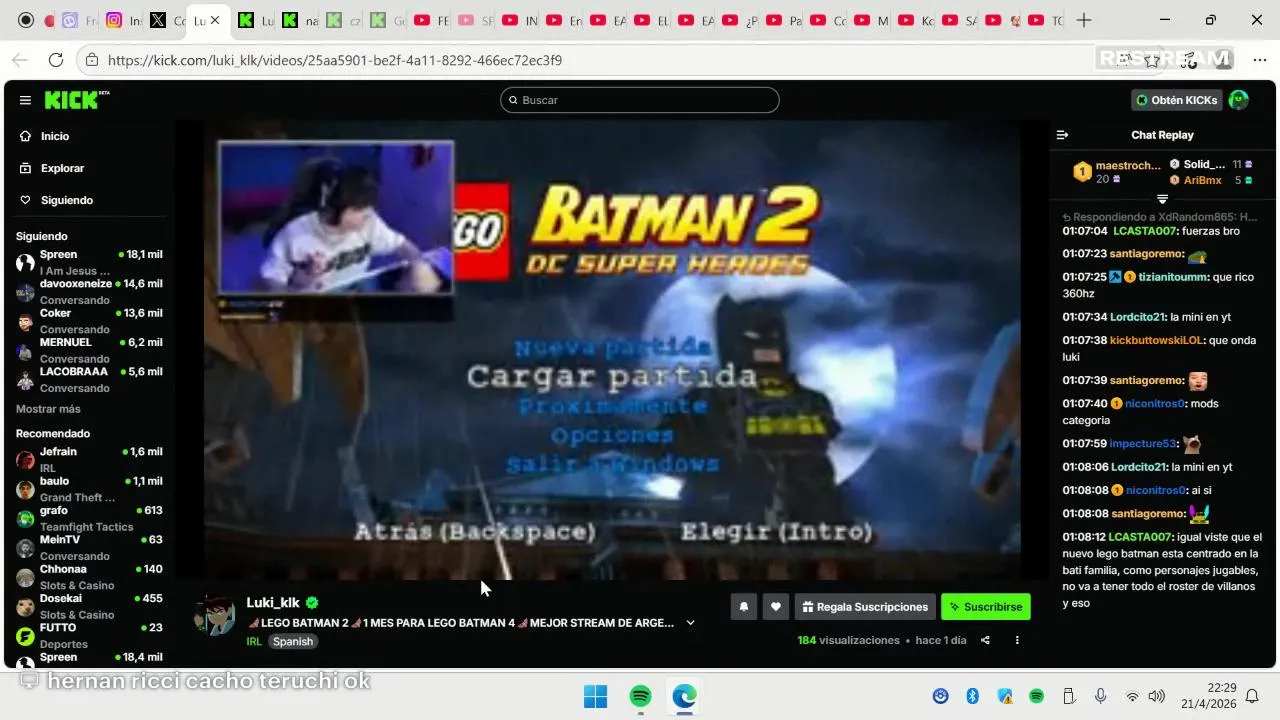Viewport: 1280px width, 720px height.
Task: Click the site info lock icon
Action: (92, 60)
